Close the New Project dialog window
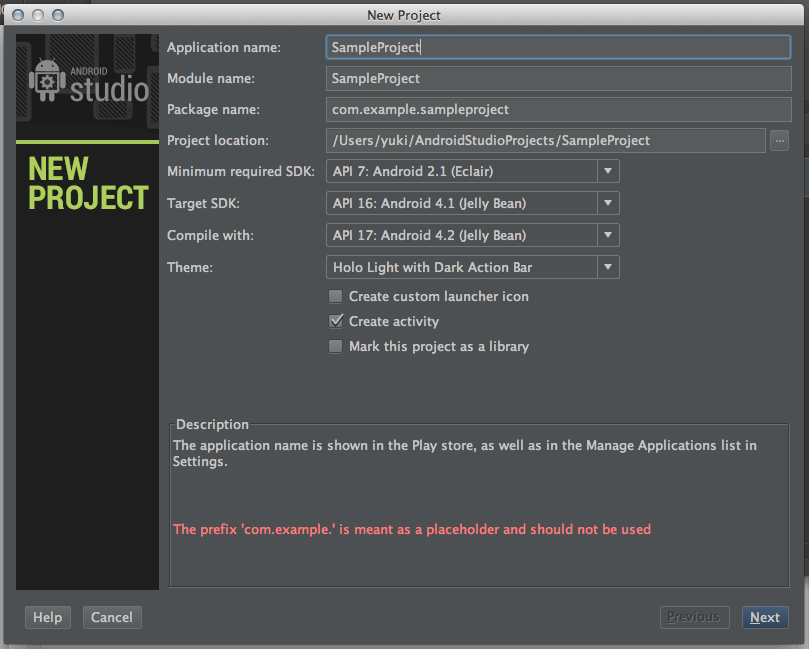Viewport: 809px width, 649px height. (18, 15)
